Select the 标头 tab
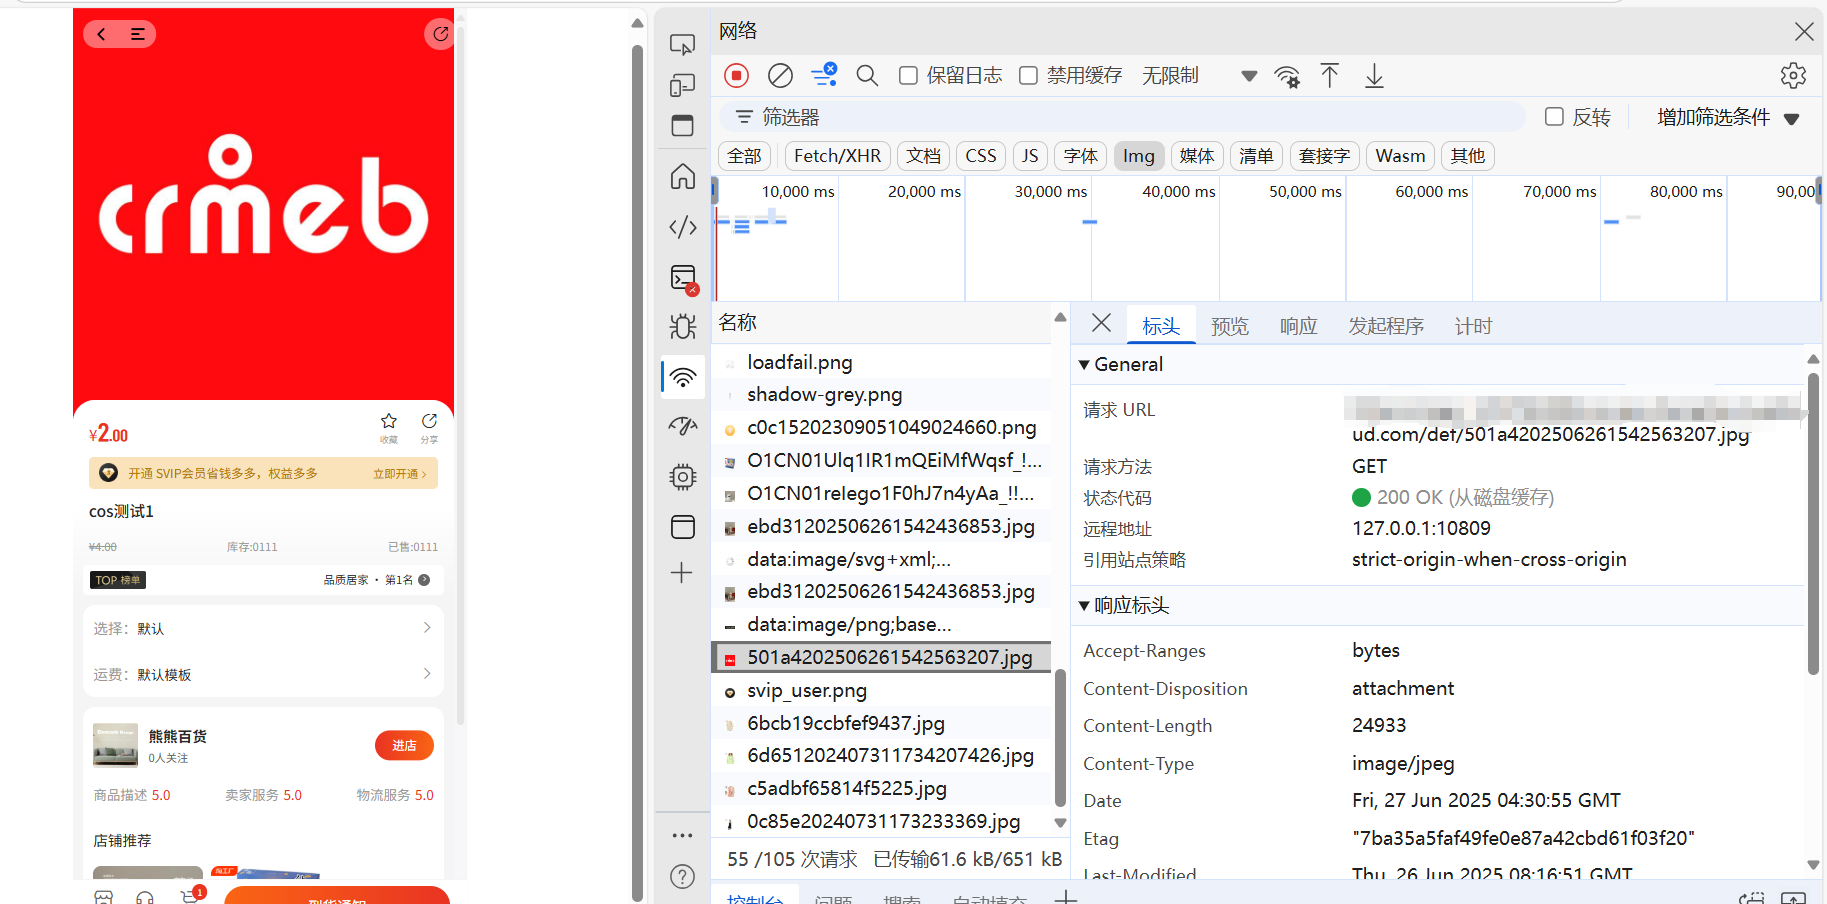The height and width of the screenshot is (904, 1827). coord(1161,326)
